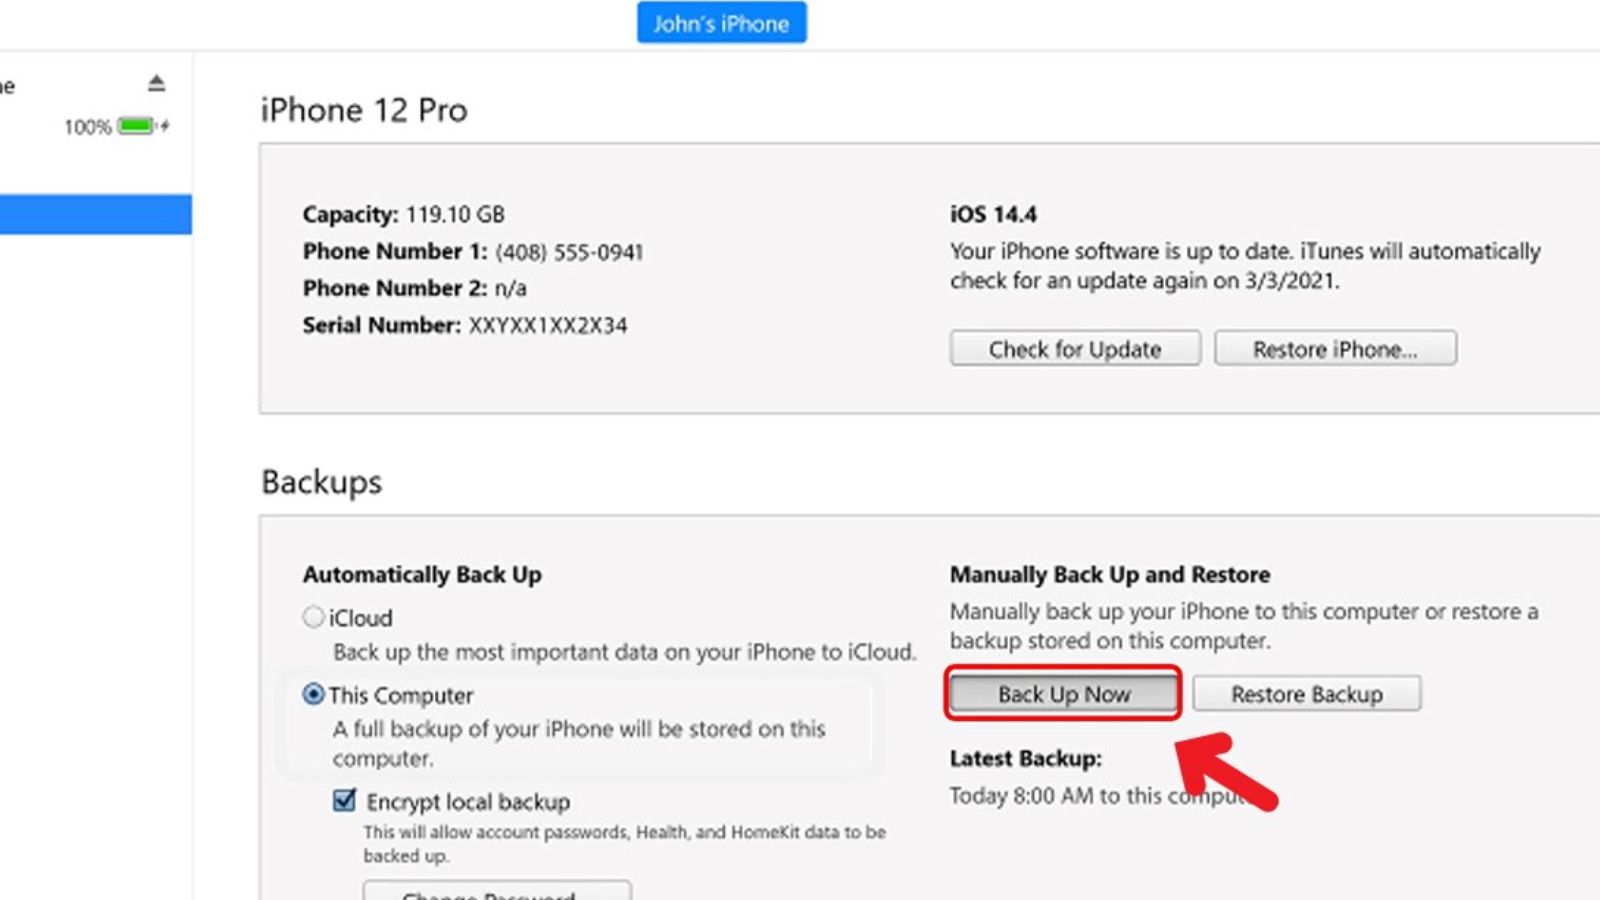Click the Restore iPhone... button
This screenshot has height=900, width=1600.
coord(1334,349)
